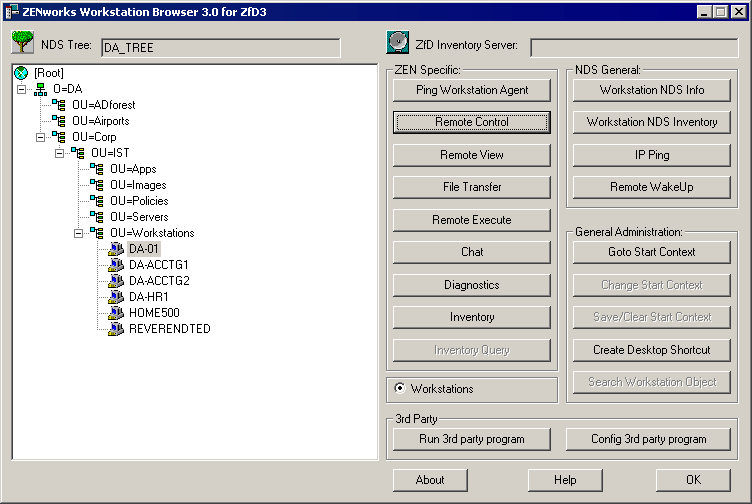Start a Remote Control session
Image resolution: width=752 pixels, height=504 pixels.
click(x=472, y=122)
